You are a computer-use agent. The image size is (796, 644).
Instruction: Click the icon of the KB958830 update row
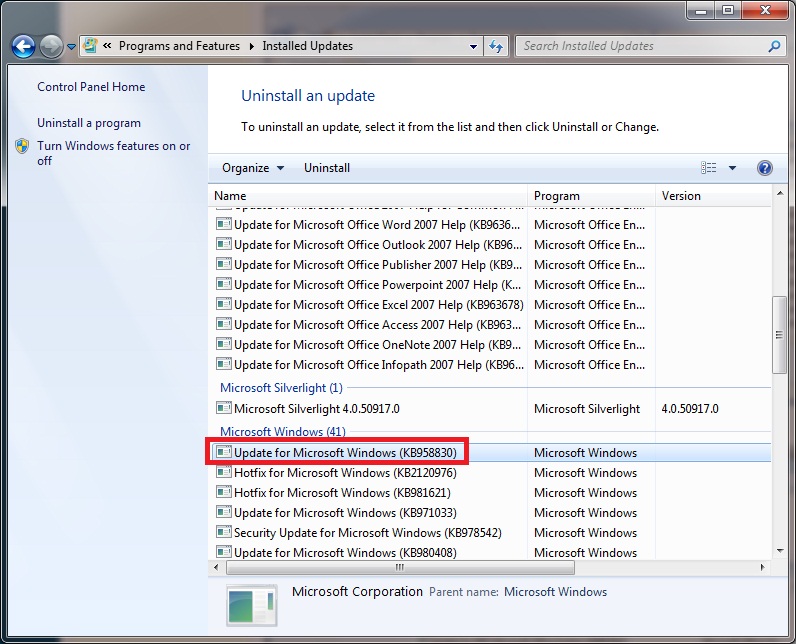[x=223, y=452]
